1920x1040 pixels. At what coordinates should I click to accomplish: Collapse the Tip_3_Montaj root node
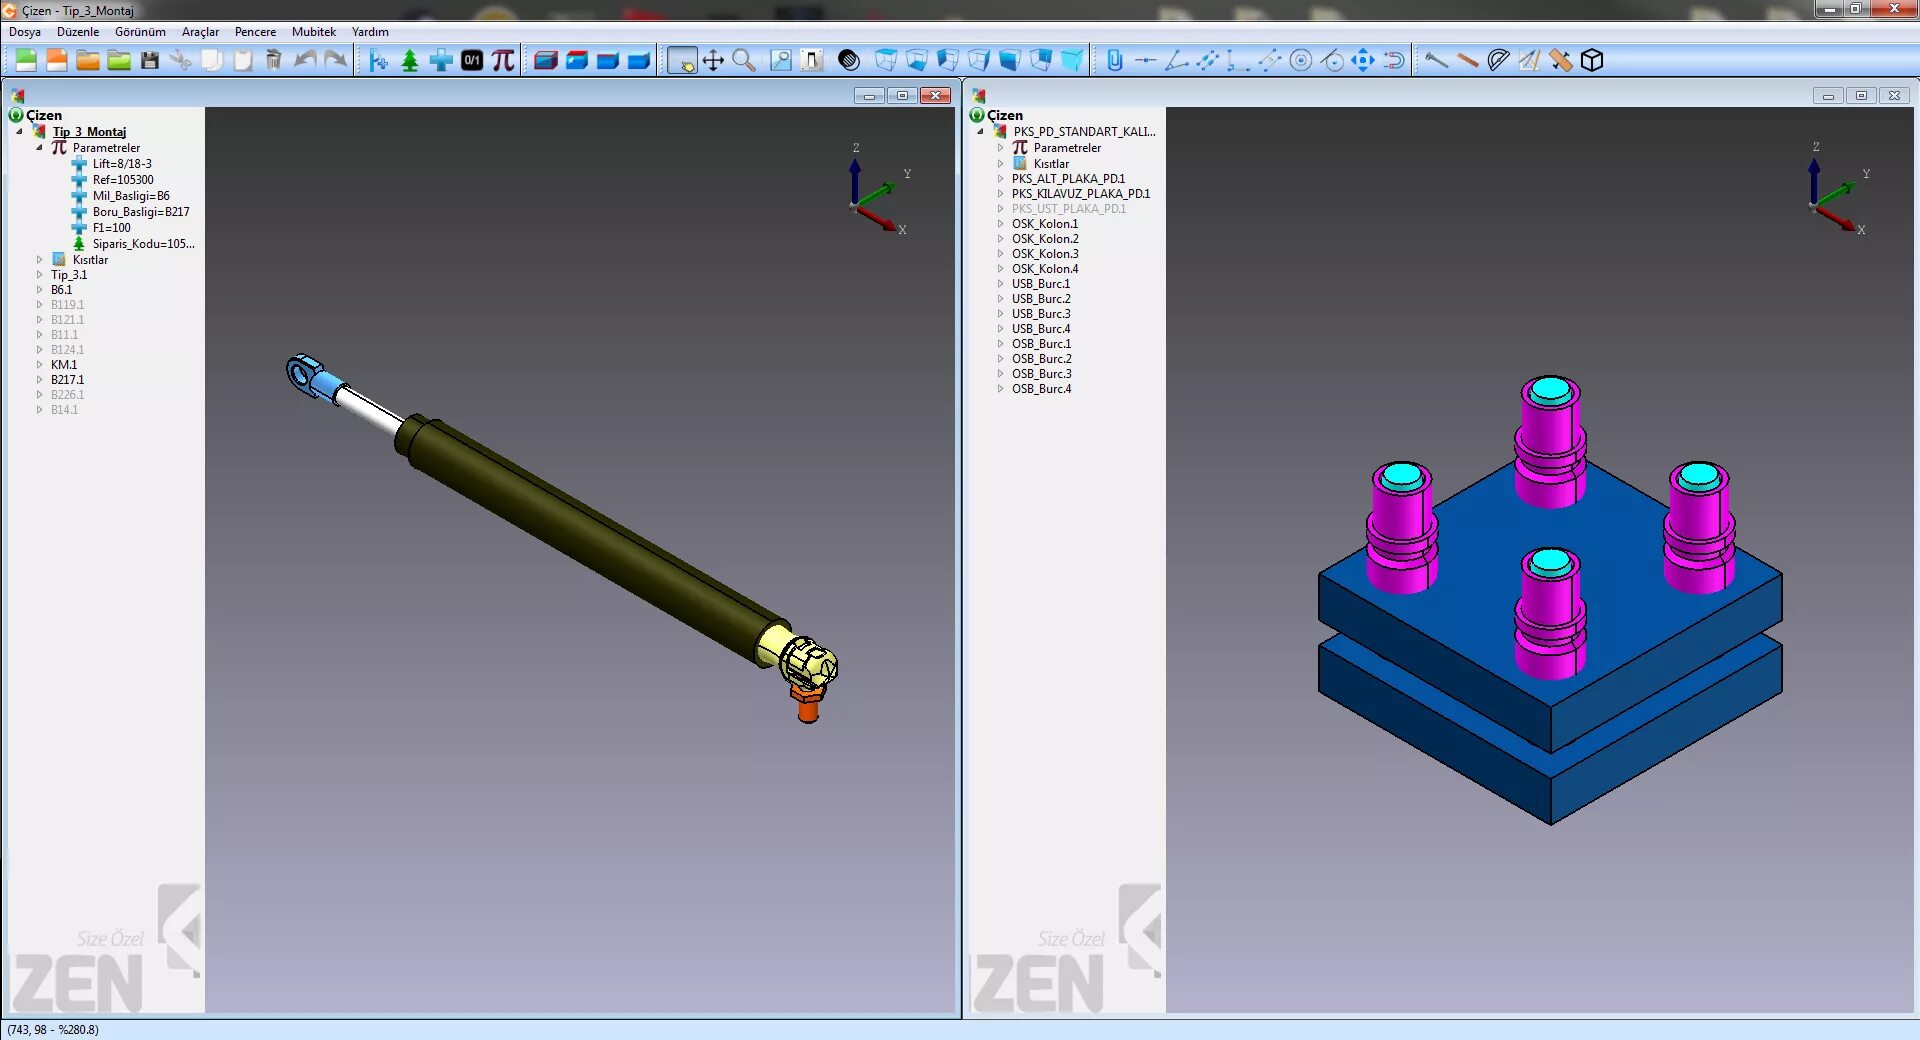19,131
